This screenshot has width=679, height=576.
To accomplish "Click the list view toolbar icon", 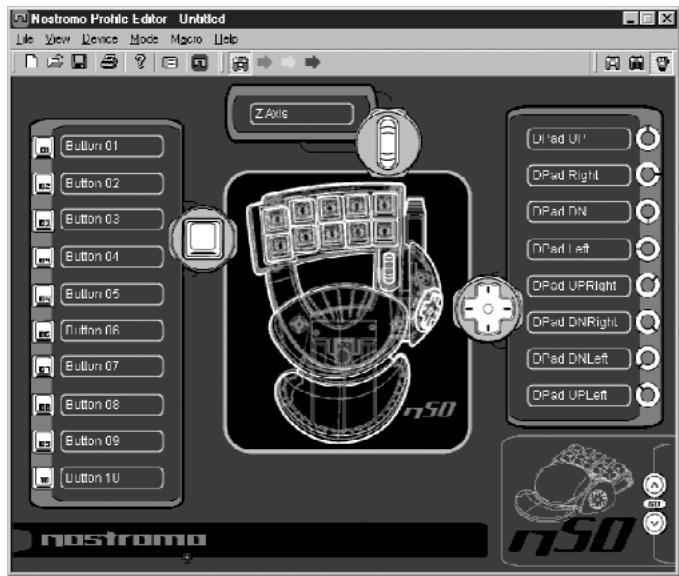I will coord(170,63).
